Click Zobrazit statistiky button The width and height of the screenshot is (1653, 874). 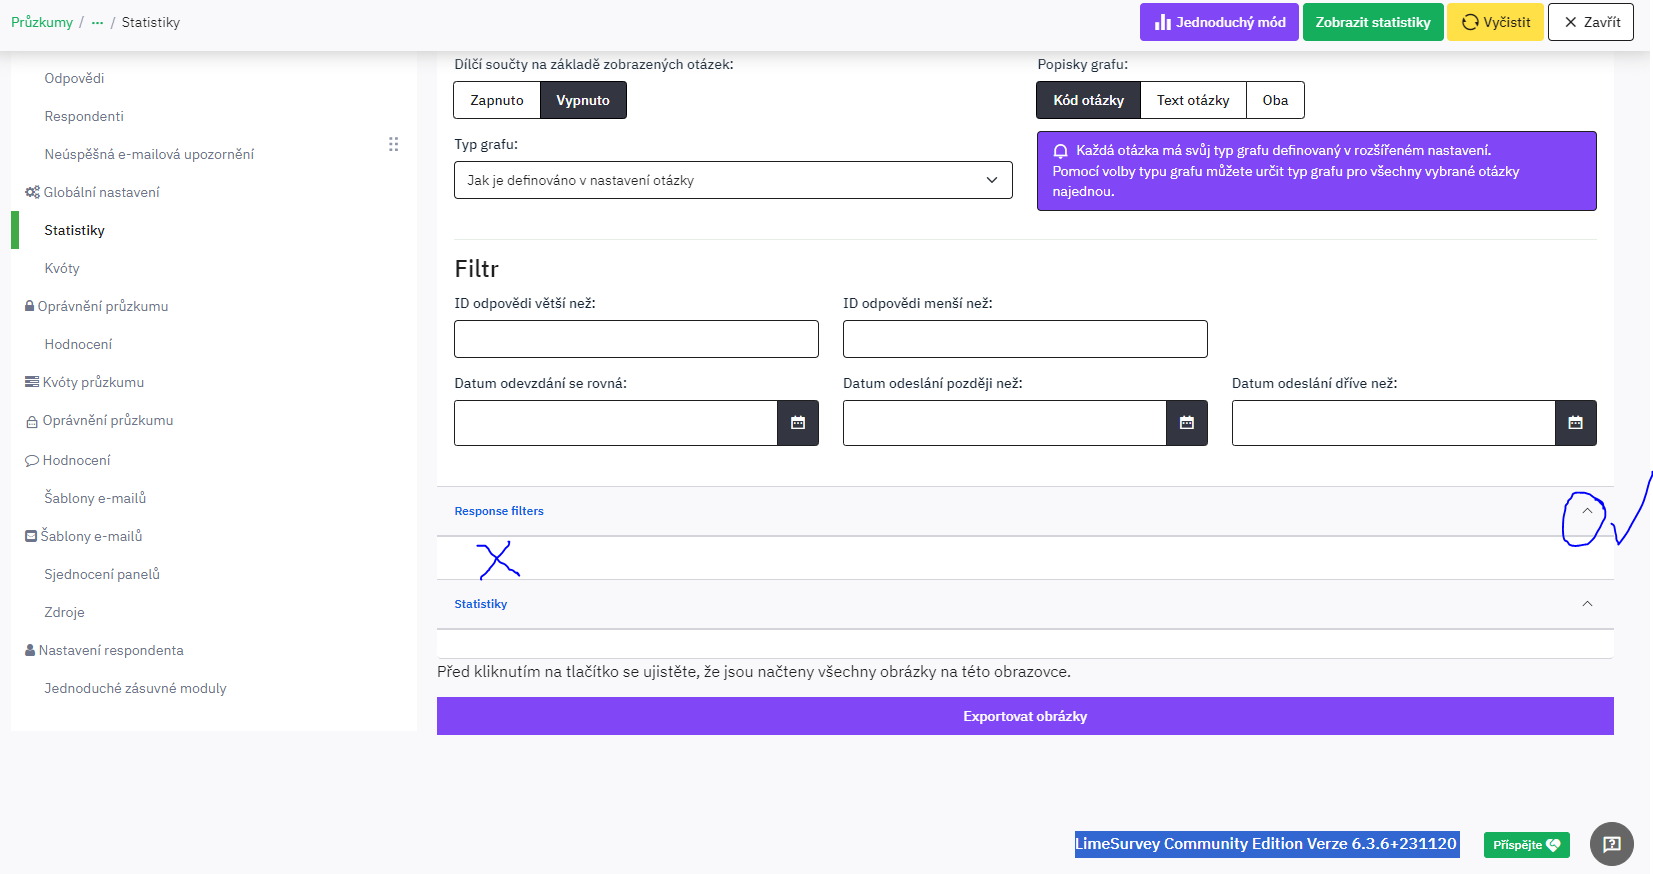tap(1372, 22)
